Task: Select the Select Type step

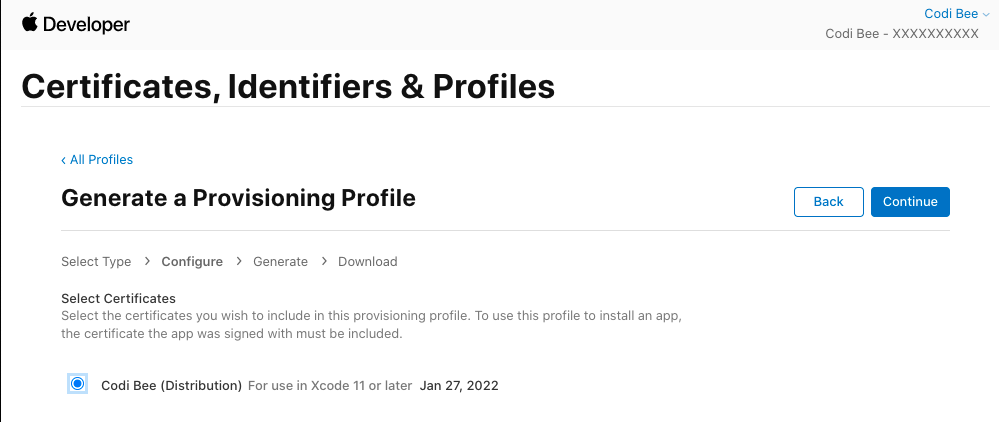Action: point(96,262)
